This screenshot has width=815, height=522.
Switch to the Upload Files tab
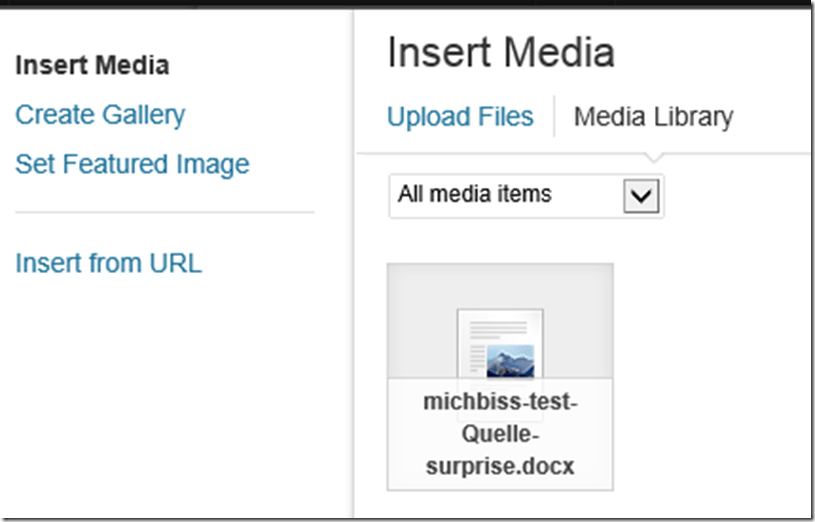[x=460, y=117]
